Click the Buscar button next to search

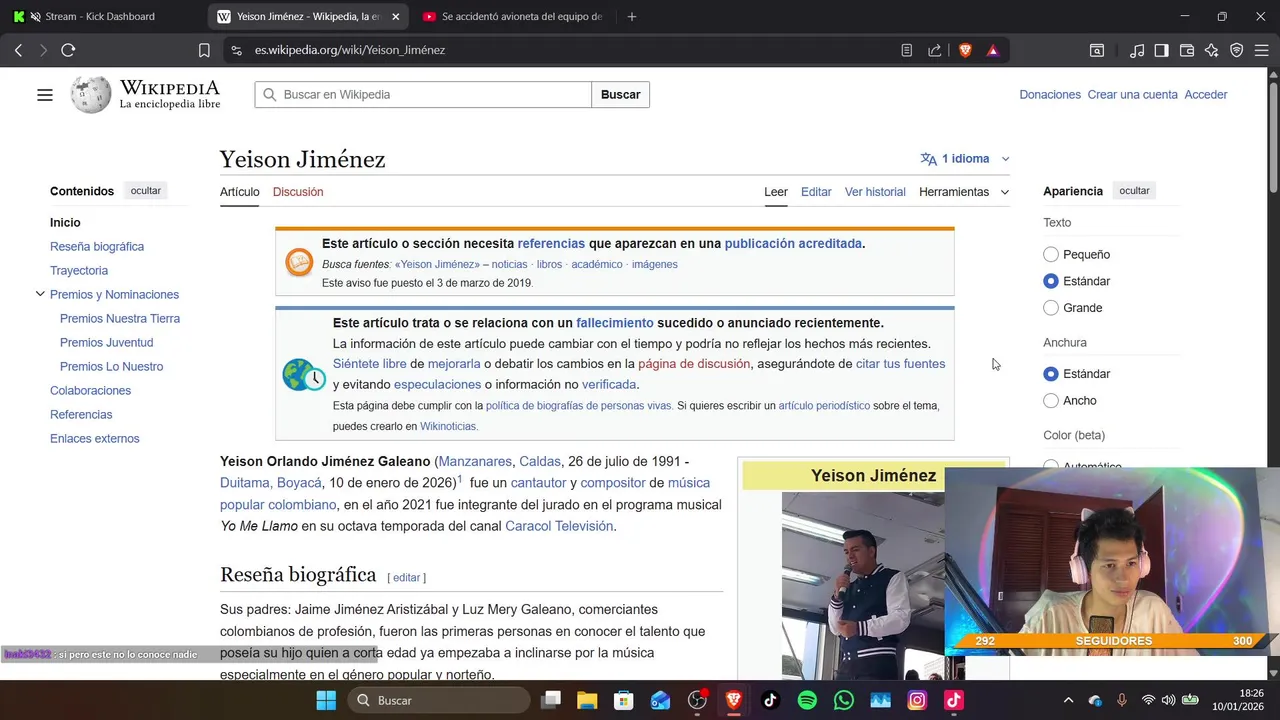[x=620, y=95]
